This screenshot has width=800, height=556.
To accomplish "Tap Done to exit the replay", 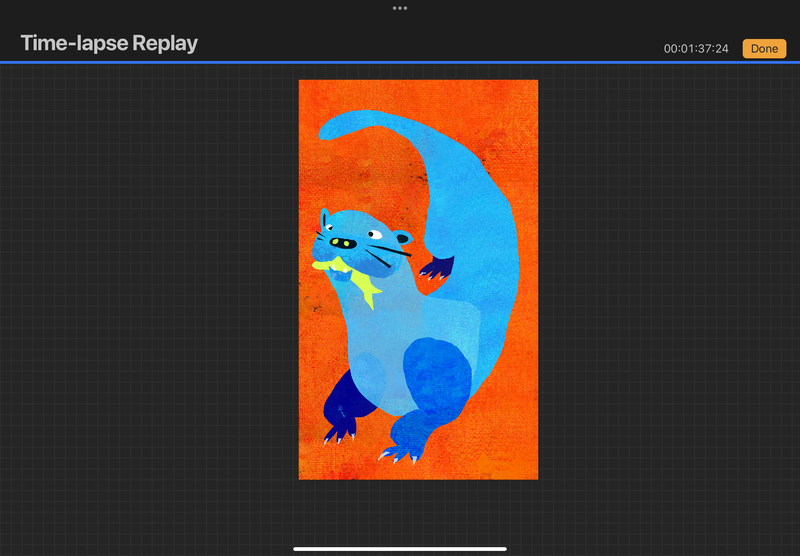I will click(764, 49).
